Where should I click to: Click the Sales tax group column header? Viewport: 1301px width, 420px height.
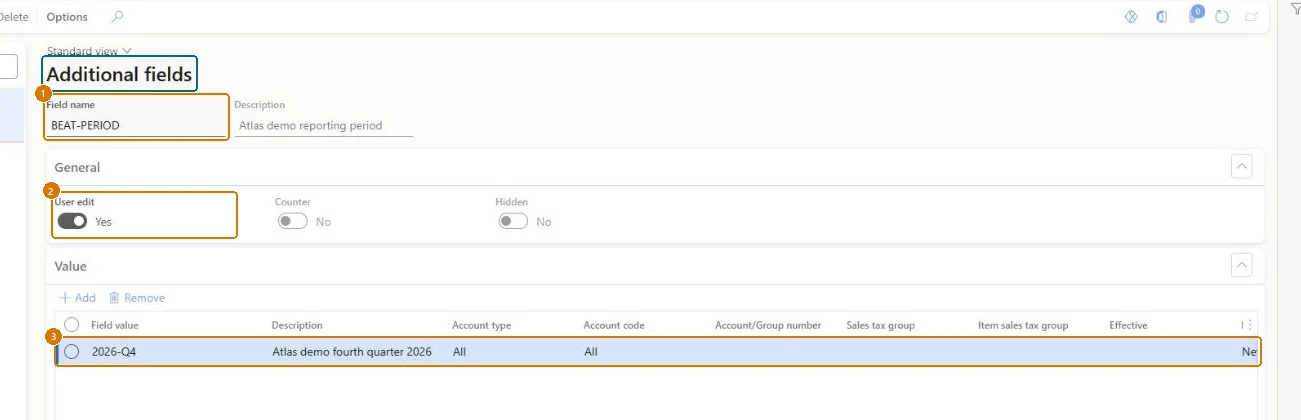[880, 325]
